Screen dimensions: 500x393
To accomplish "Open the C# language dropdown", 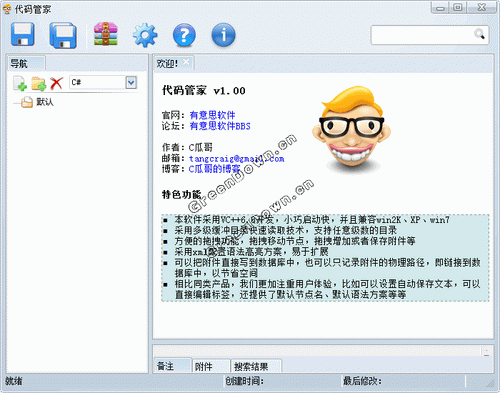I will pyautogui.click(x=131, y=82).
